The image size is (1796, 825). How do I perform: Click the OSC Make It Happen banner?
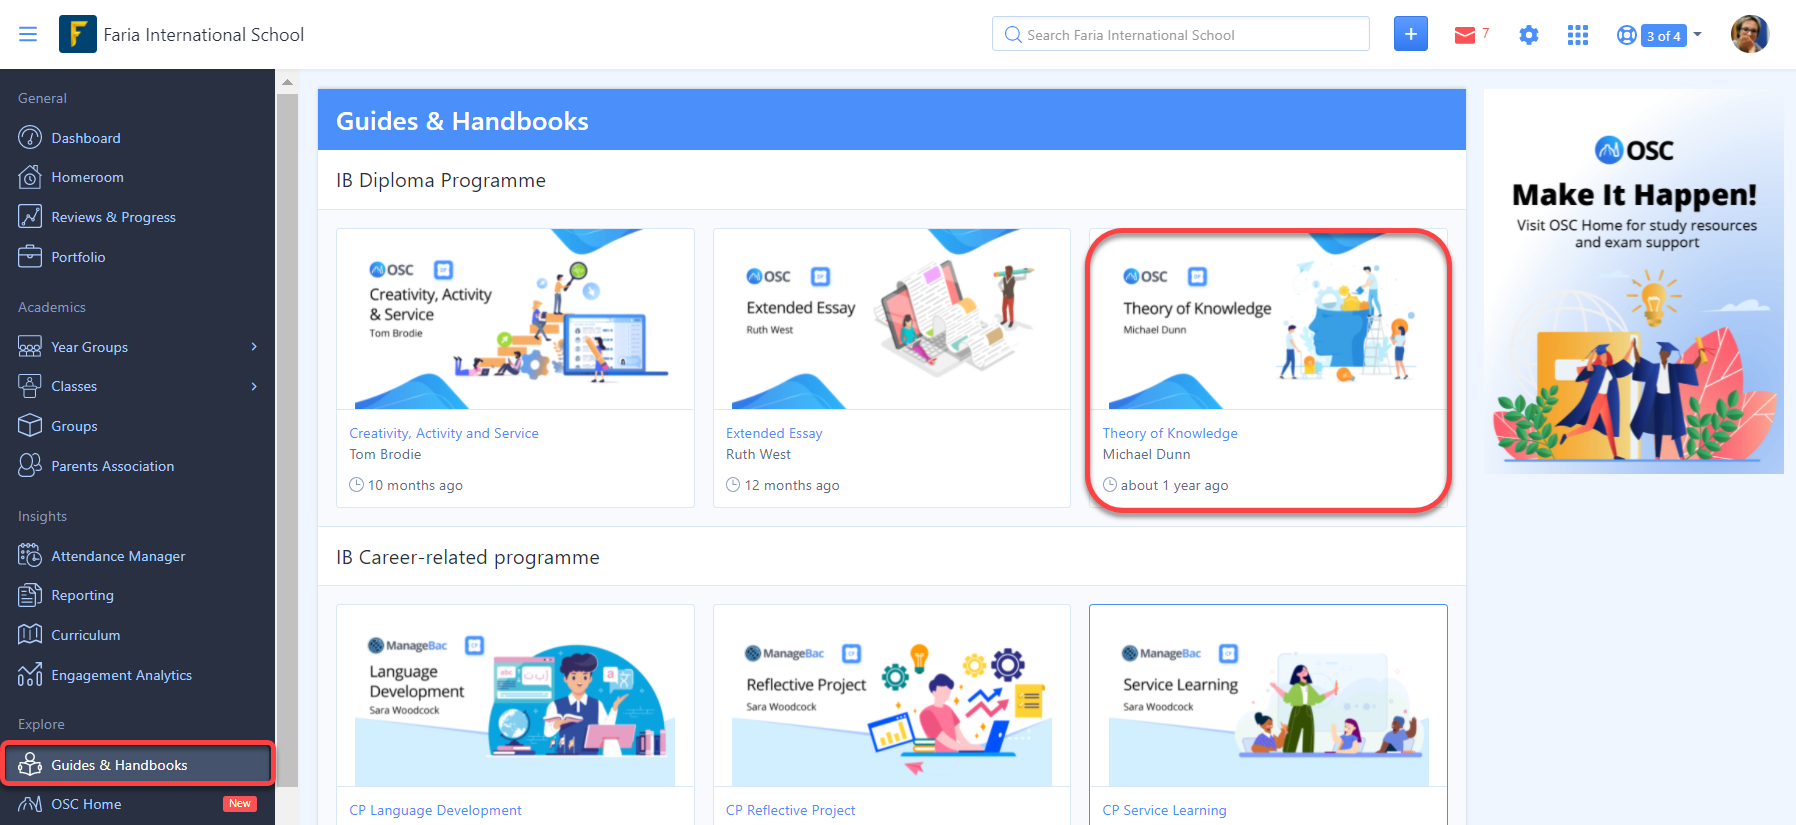1634,281
